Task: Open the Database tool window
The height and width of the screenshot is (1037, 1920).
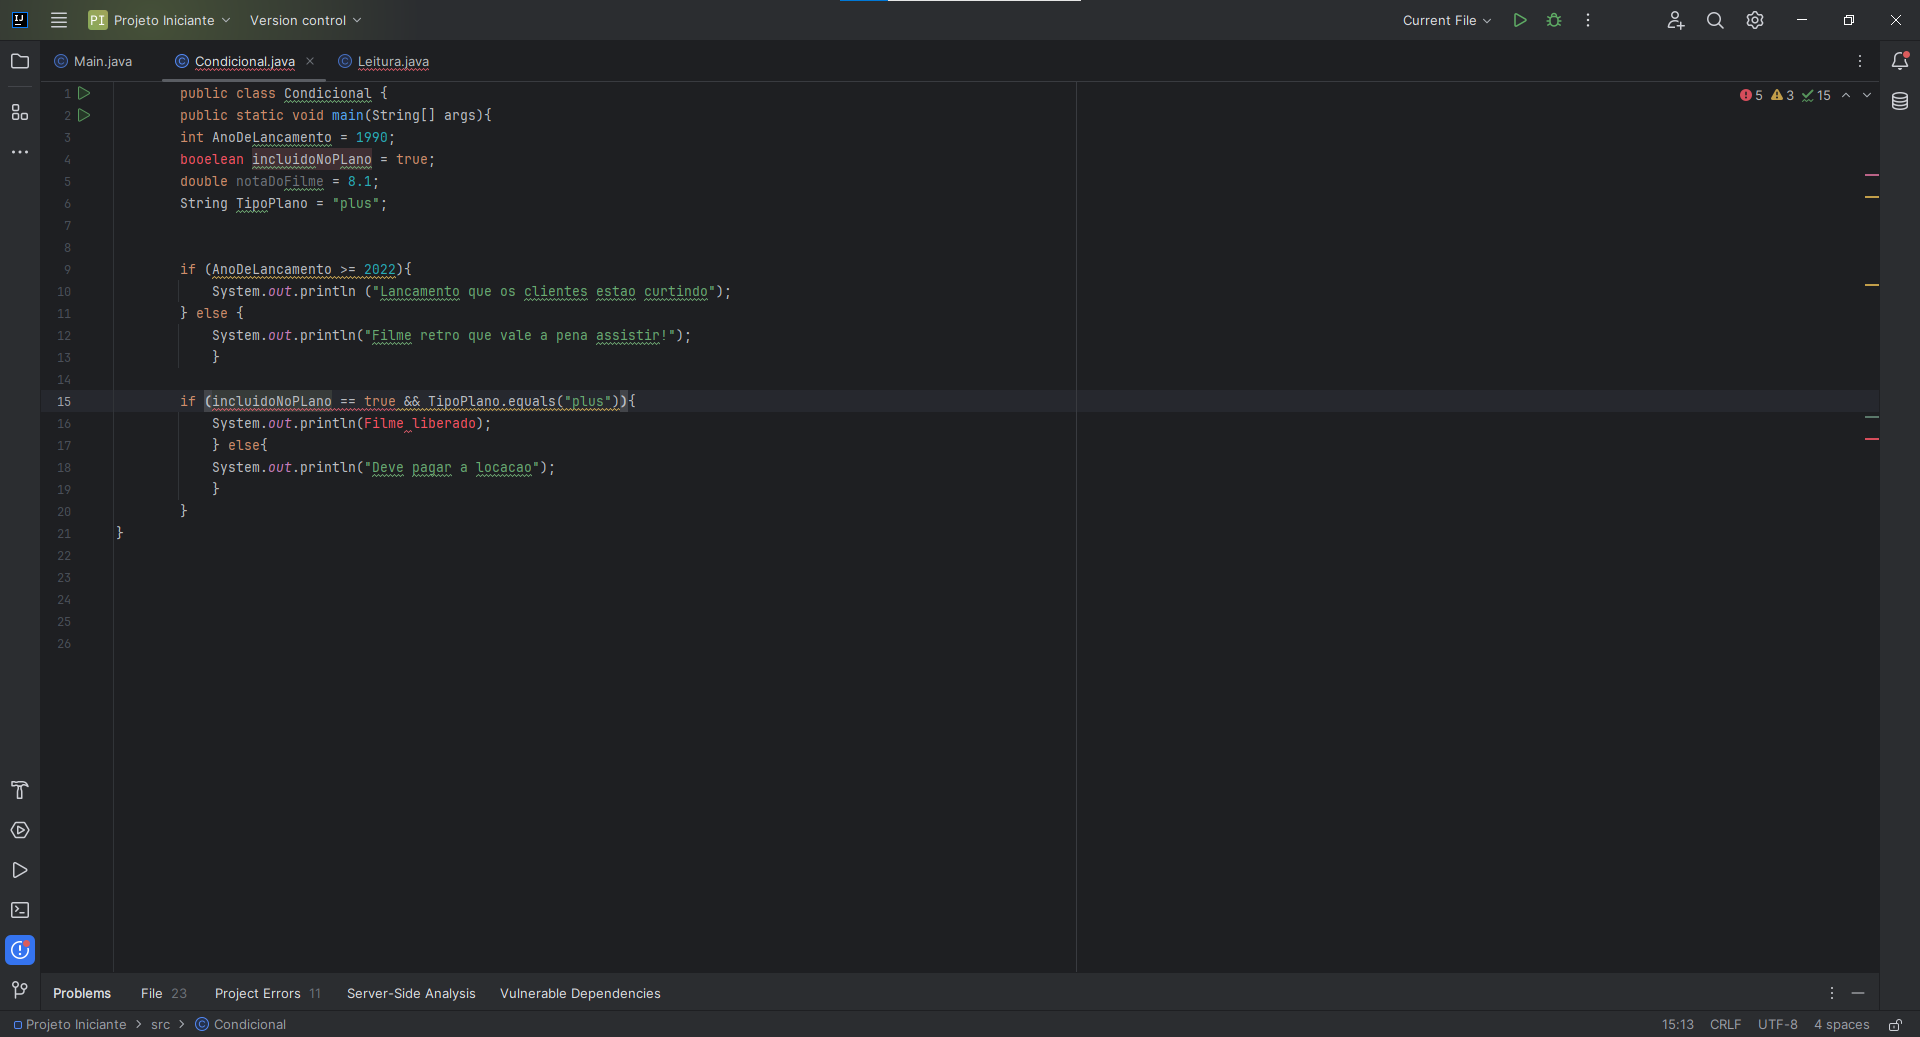Action: [x=1900, y=101]
